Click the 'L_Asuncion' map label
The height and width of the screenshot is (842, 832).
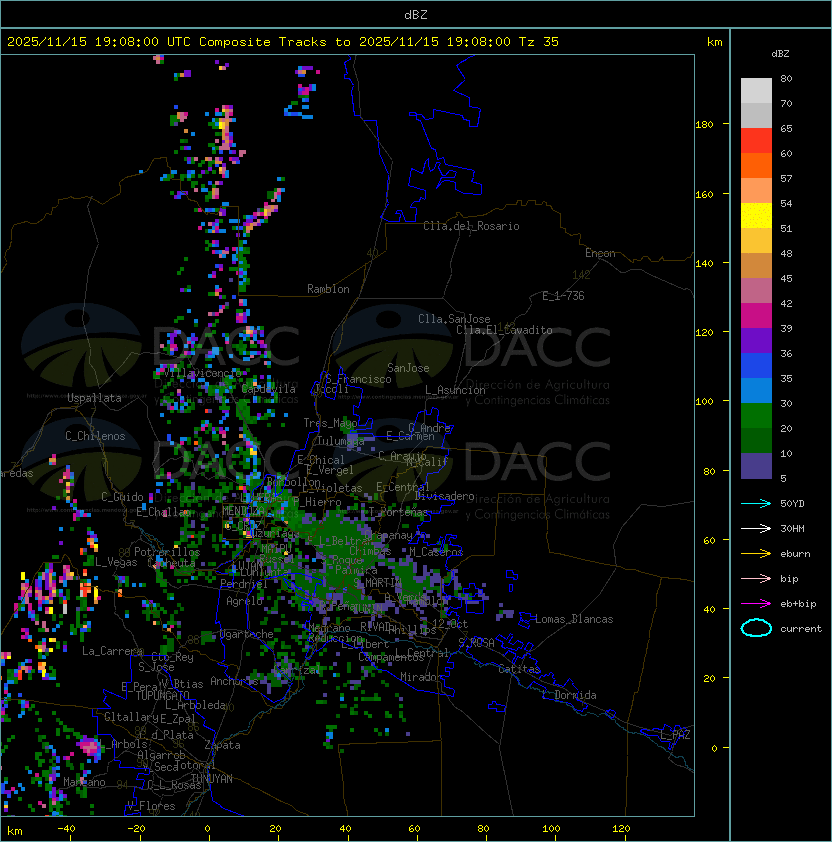pos(455,390)
